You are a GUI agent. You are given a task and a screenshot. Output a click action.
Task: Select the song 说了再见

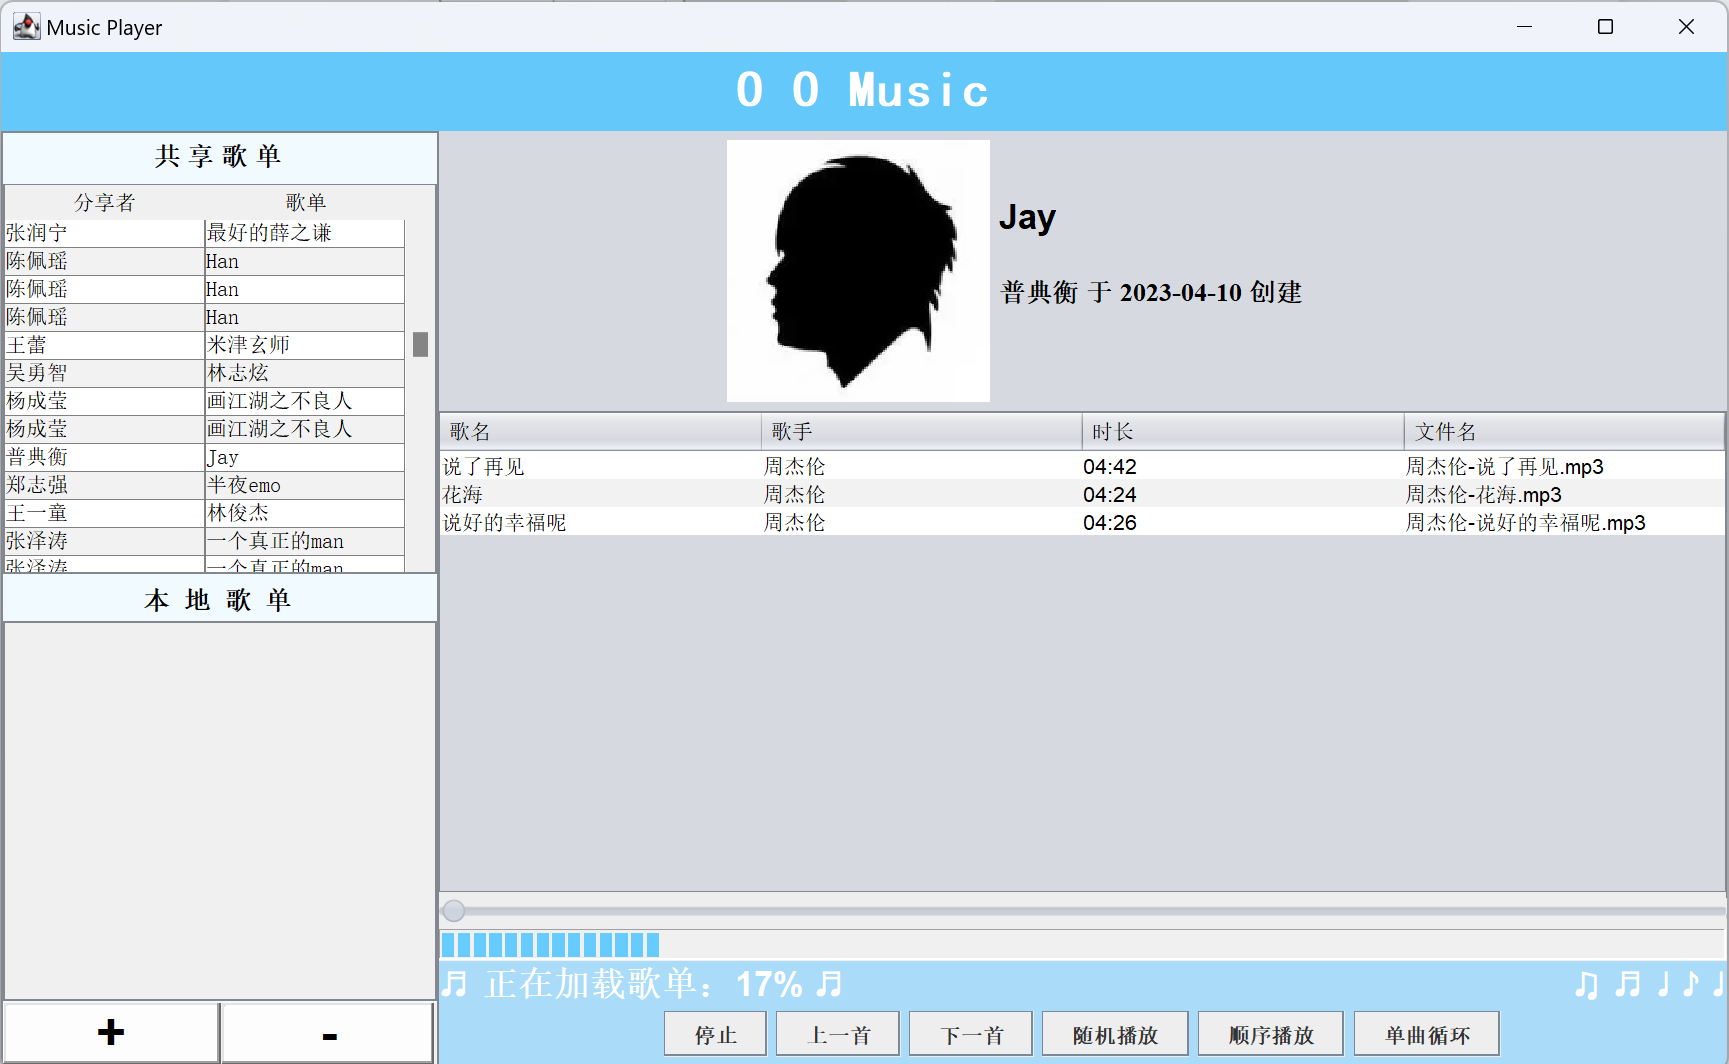point(484,467)
